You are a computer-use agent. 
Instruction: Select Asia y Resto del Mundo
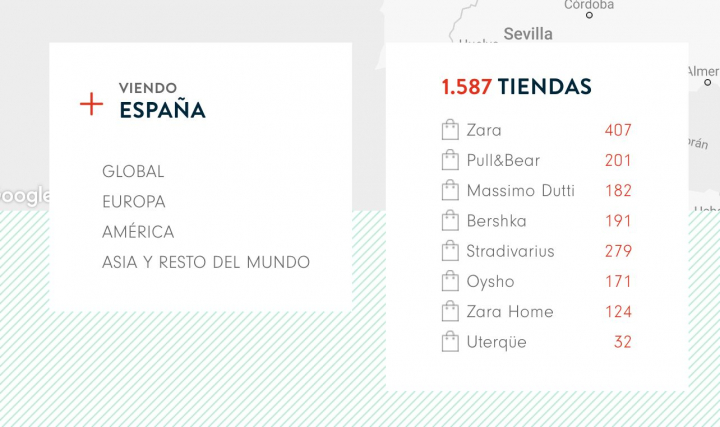click(x=206, y=262)
